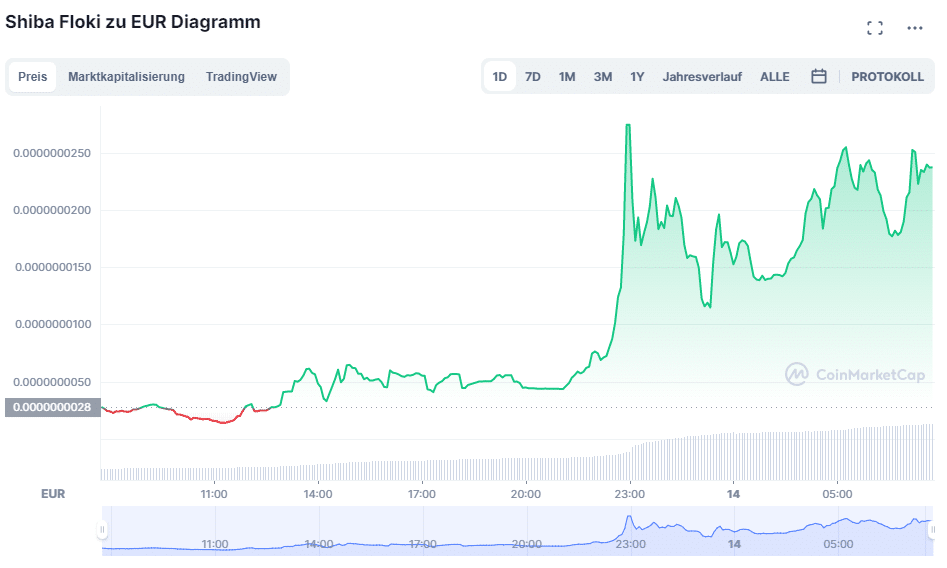This screenshot has width=947, height=568.
Task: Open fullscreen chart view icon
Action: [875, 28]
